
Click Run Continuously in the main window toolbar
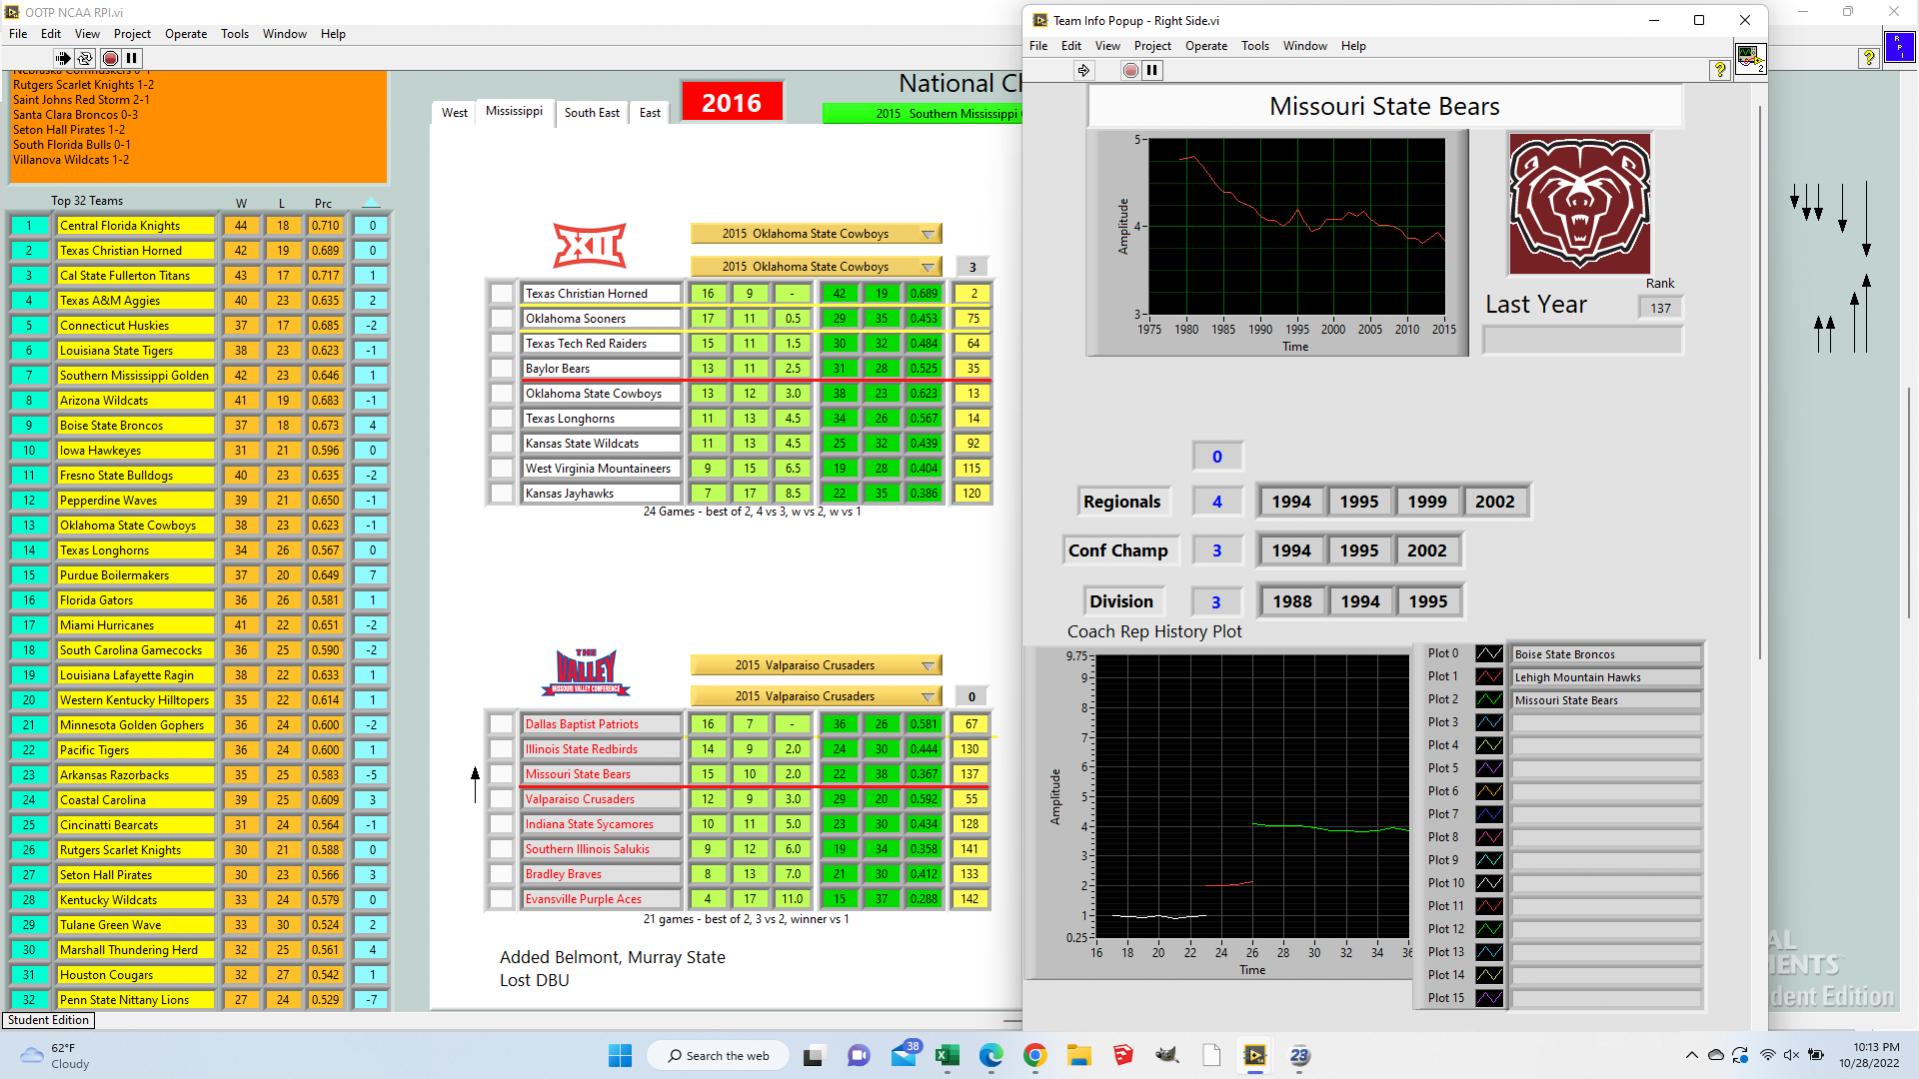(85, 58)
